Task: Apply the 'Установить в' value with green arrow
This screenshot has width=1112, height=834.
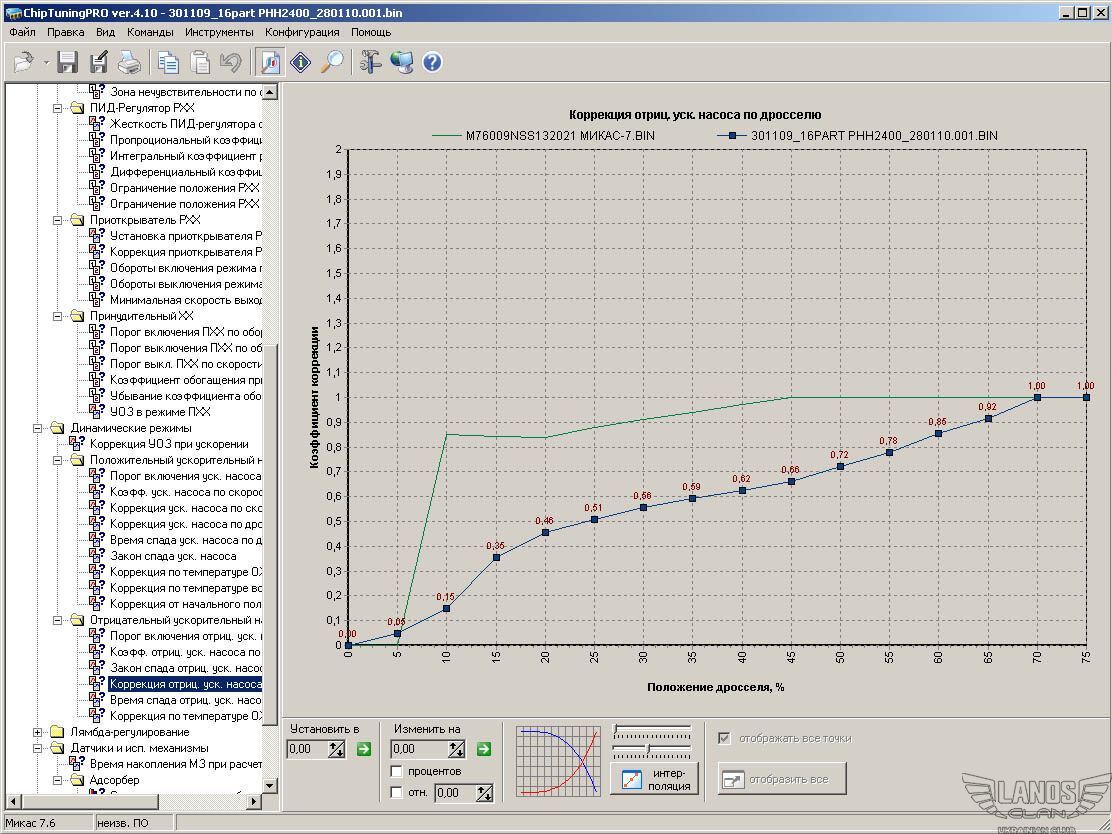Action: click(x=363, y=749)
